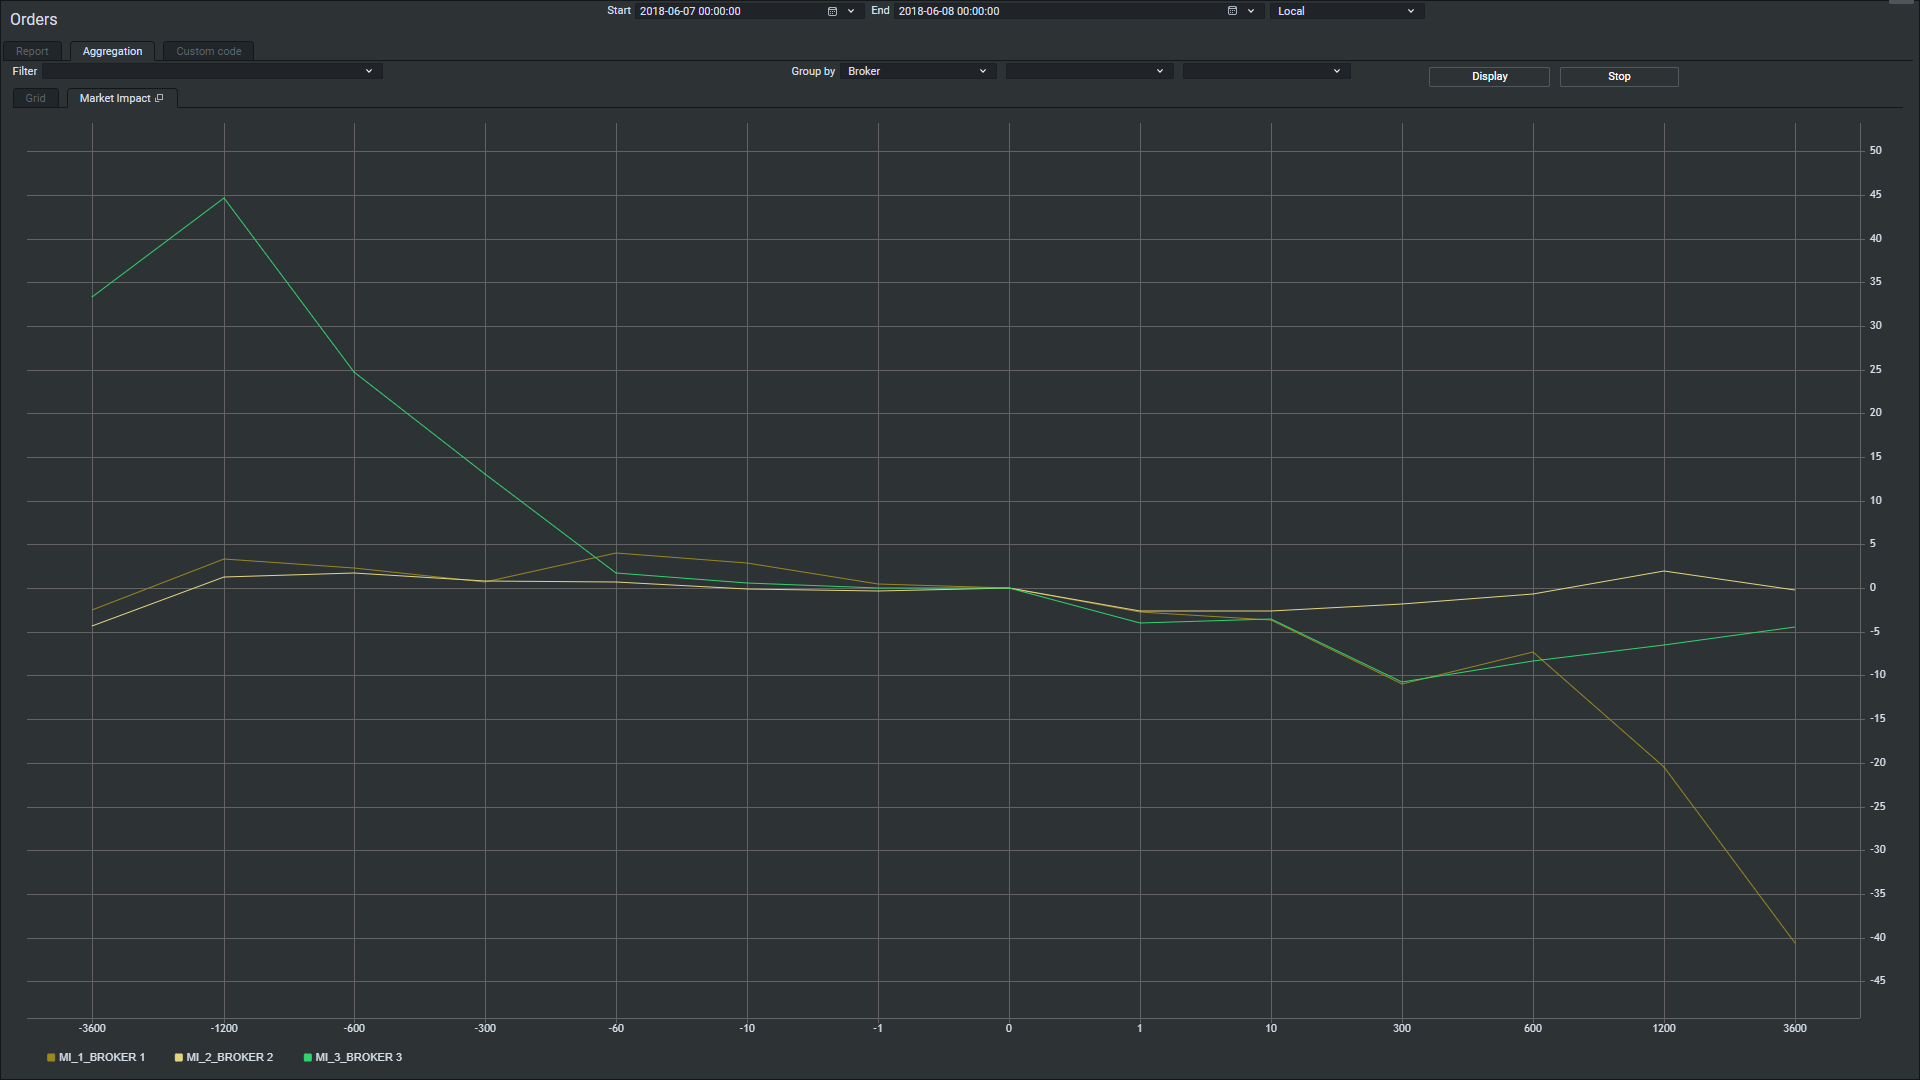Switch to the Custom code tab

point(208,51)
